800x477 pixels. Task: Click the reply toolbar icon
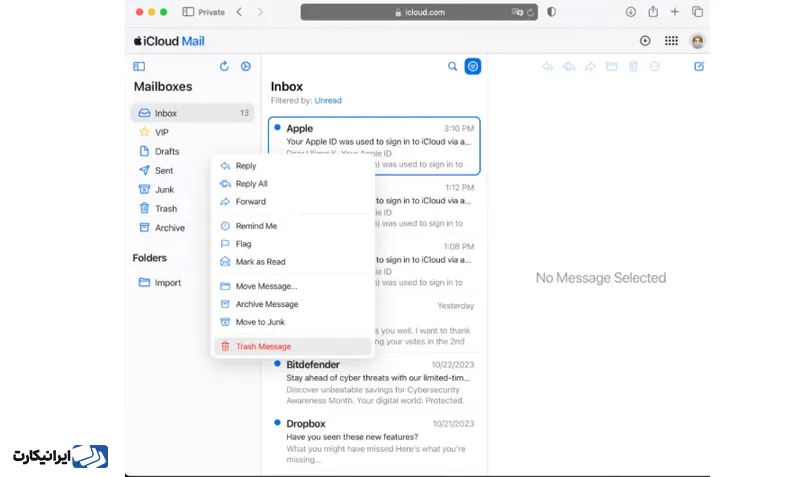(x=547, y=66)
